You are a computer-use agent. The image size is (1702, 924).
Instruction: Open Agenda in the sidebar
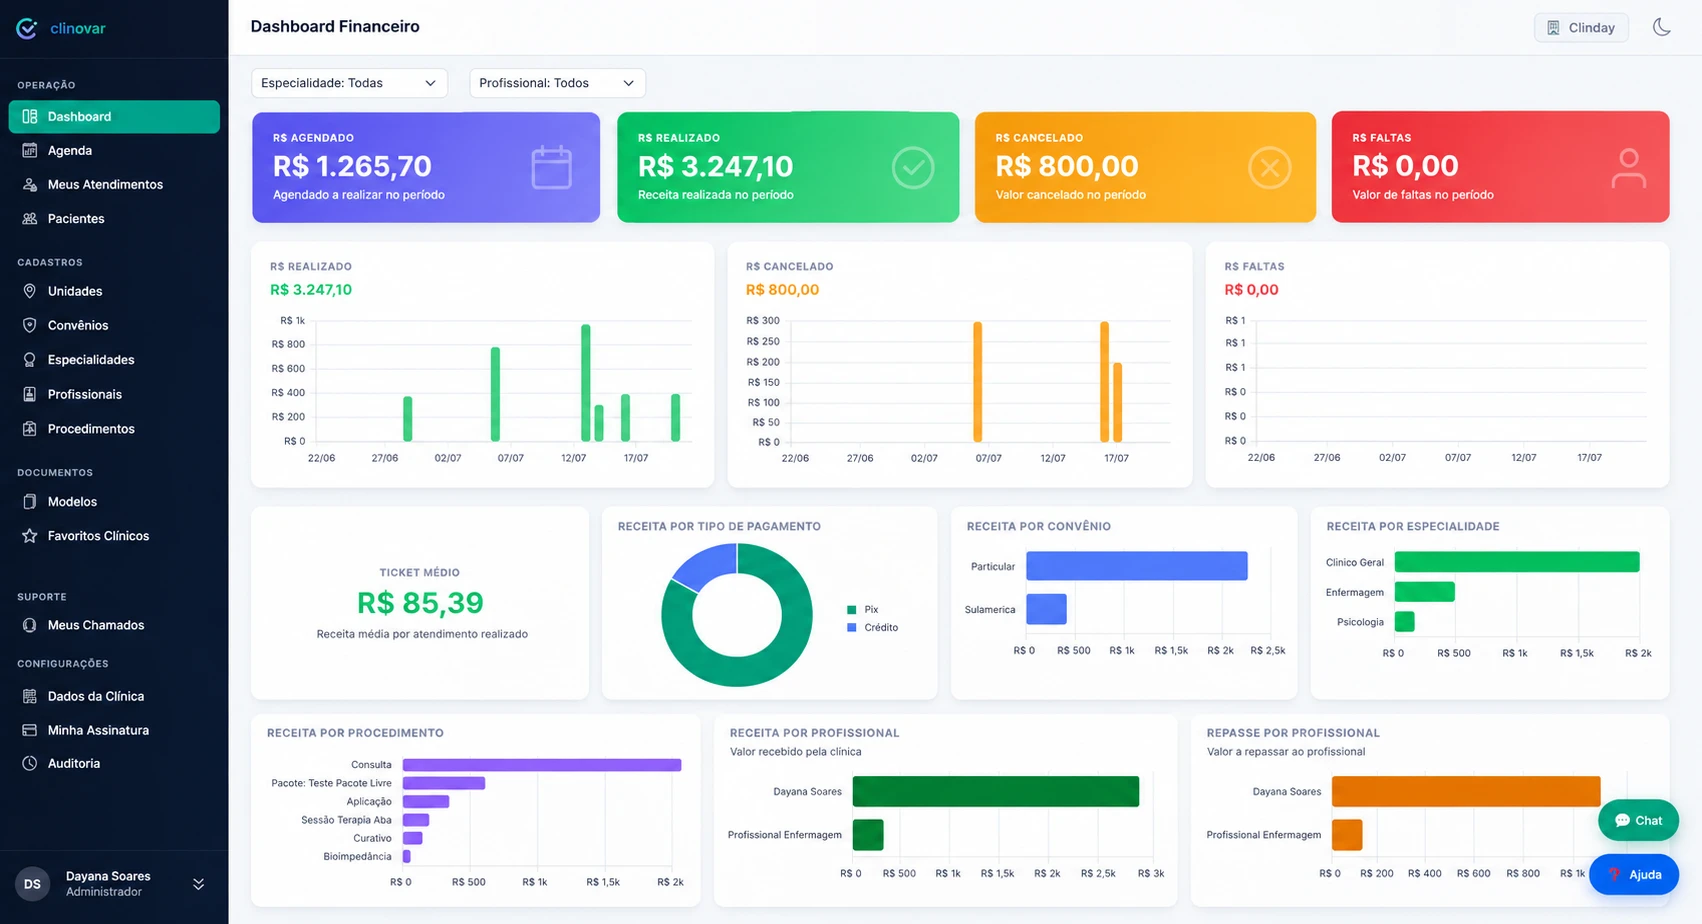[x=114, y=151]
